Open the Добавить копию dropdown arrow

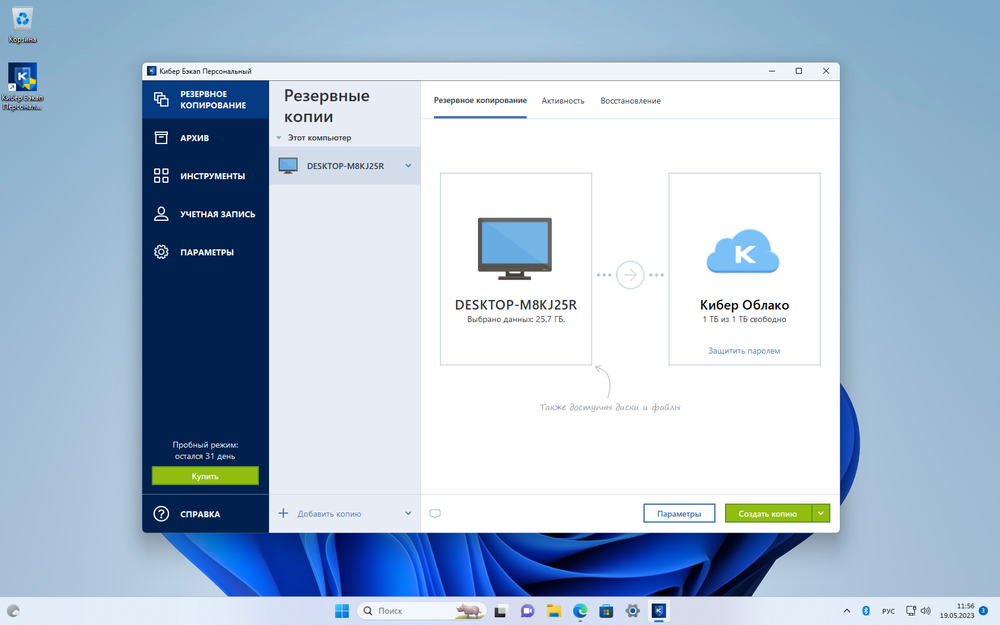tap(408, 513)
